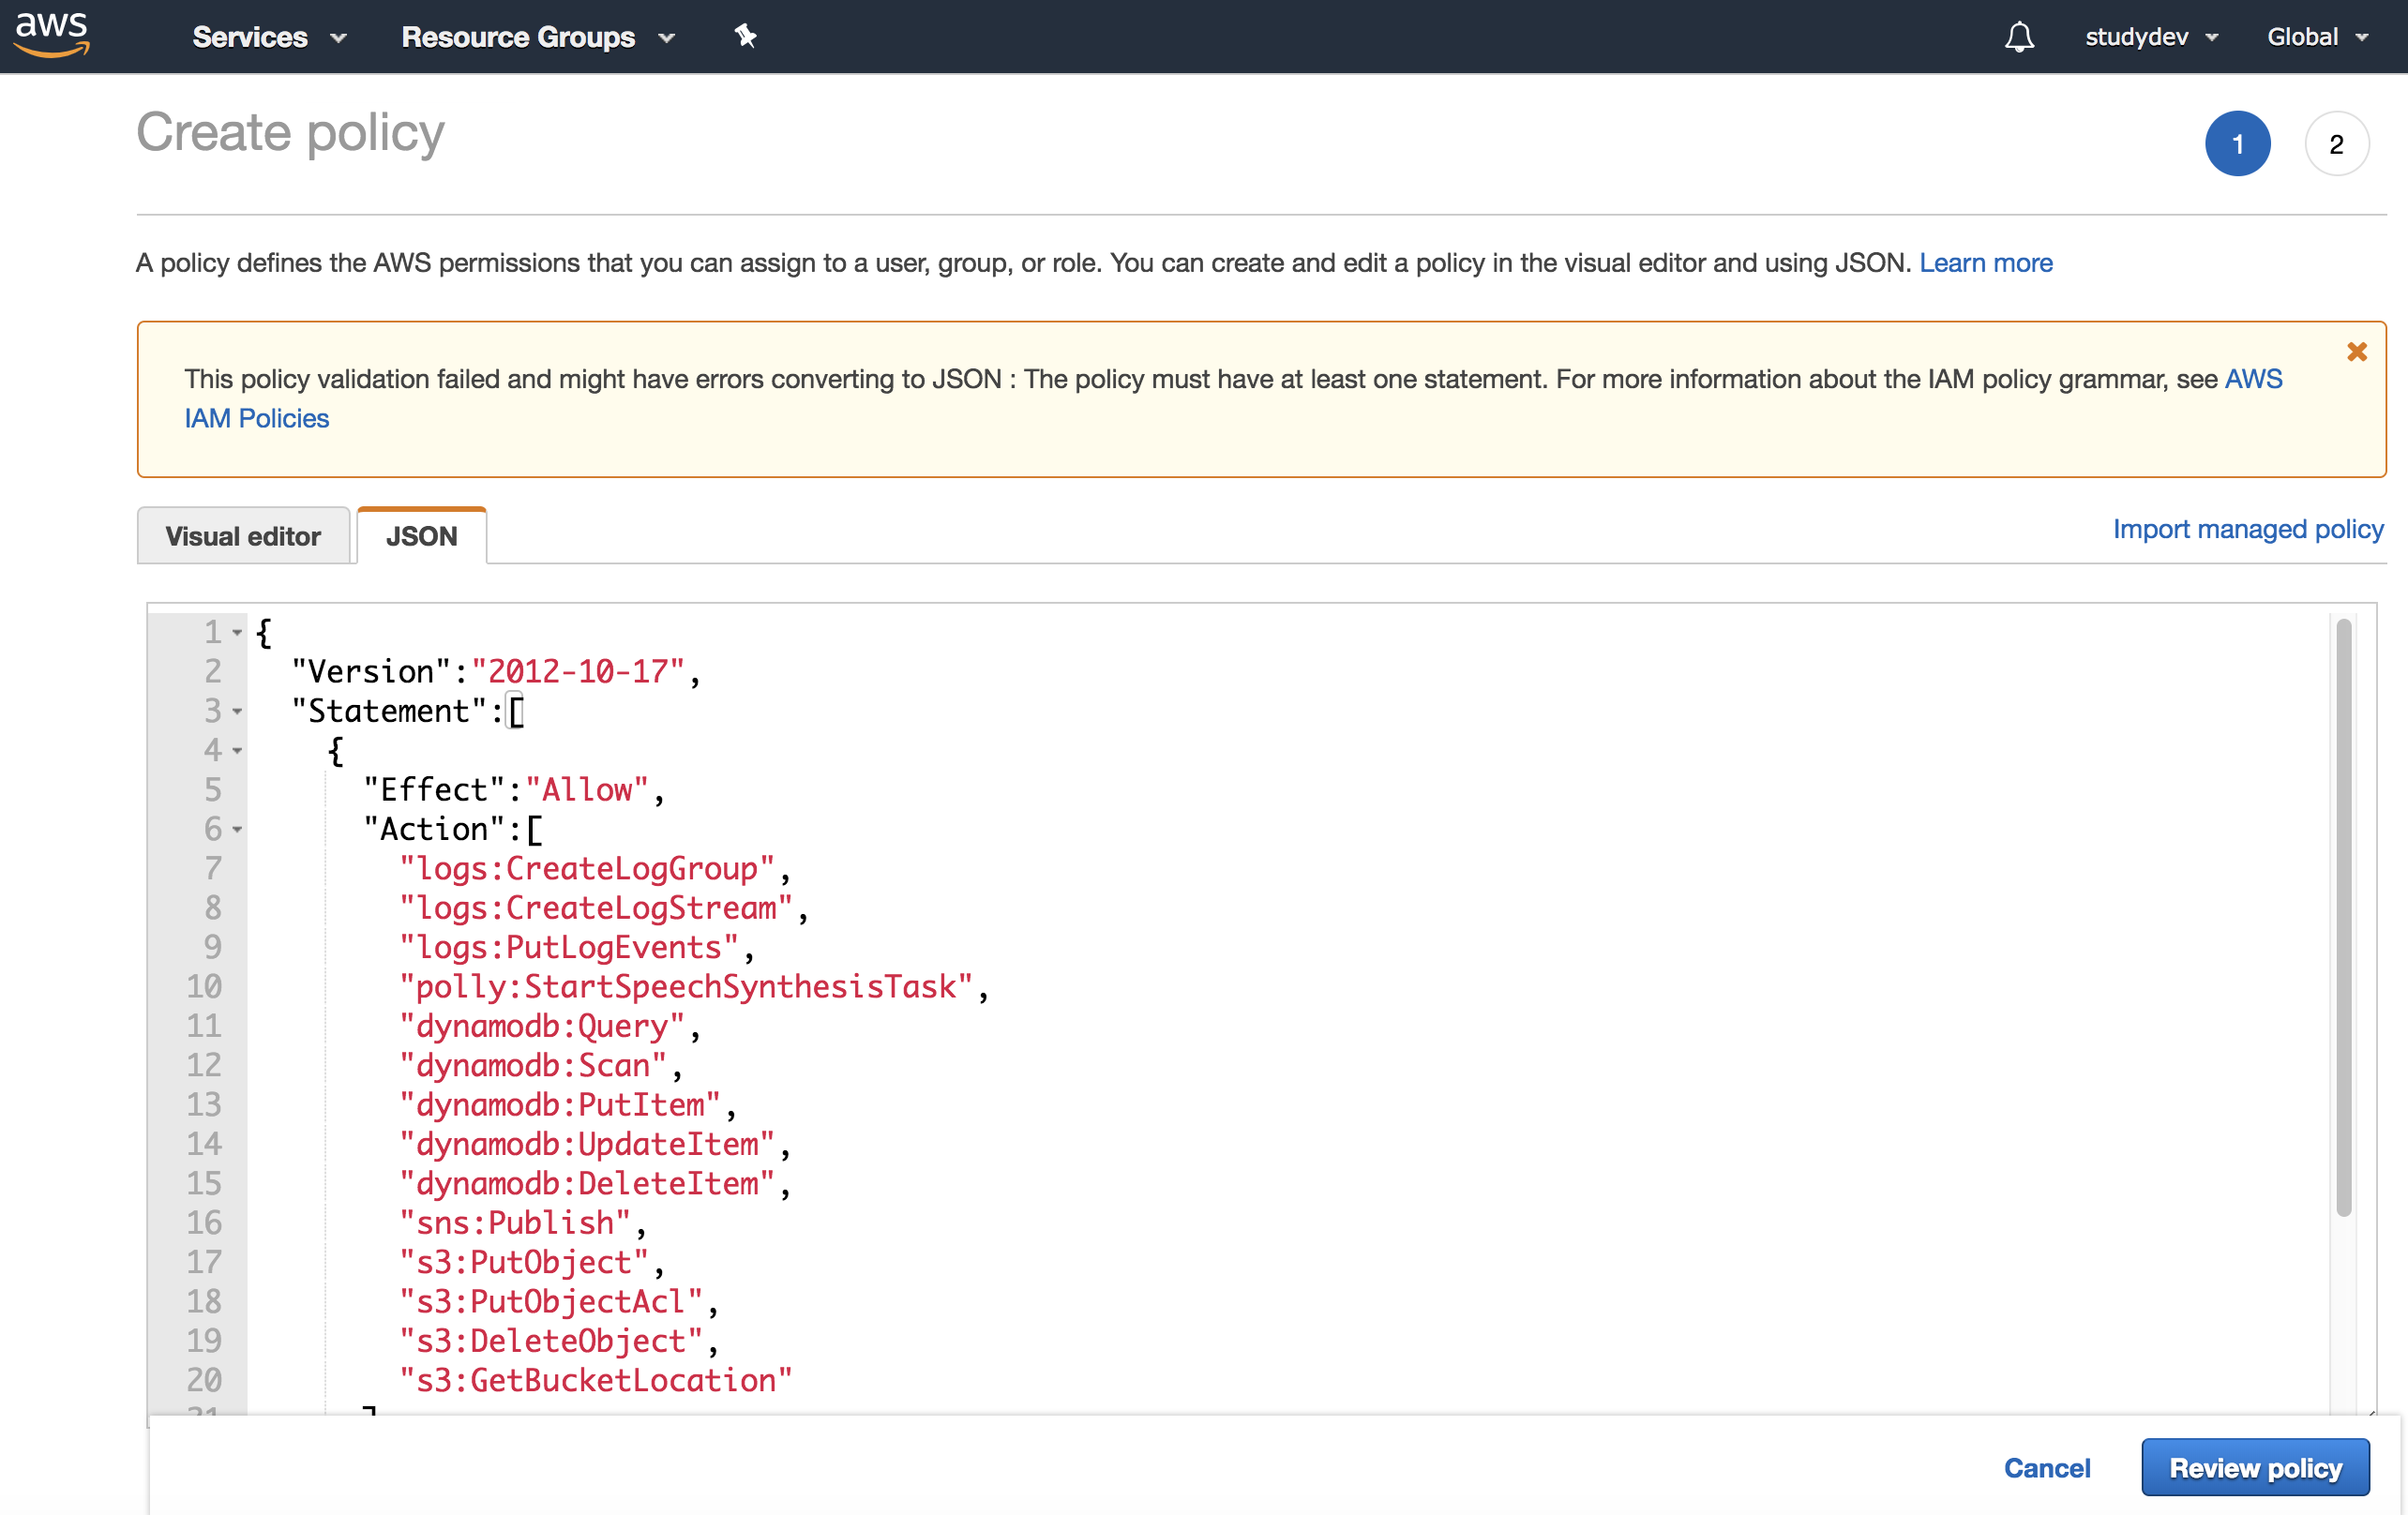Click the Cancel button
Screen dimensions: 2408x1515
[2047, 1468]
